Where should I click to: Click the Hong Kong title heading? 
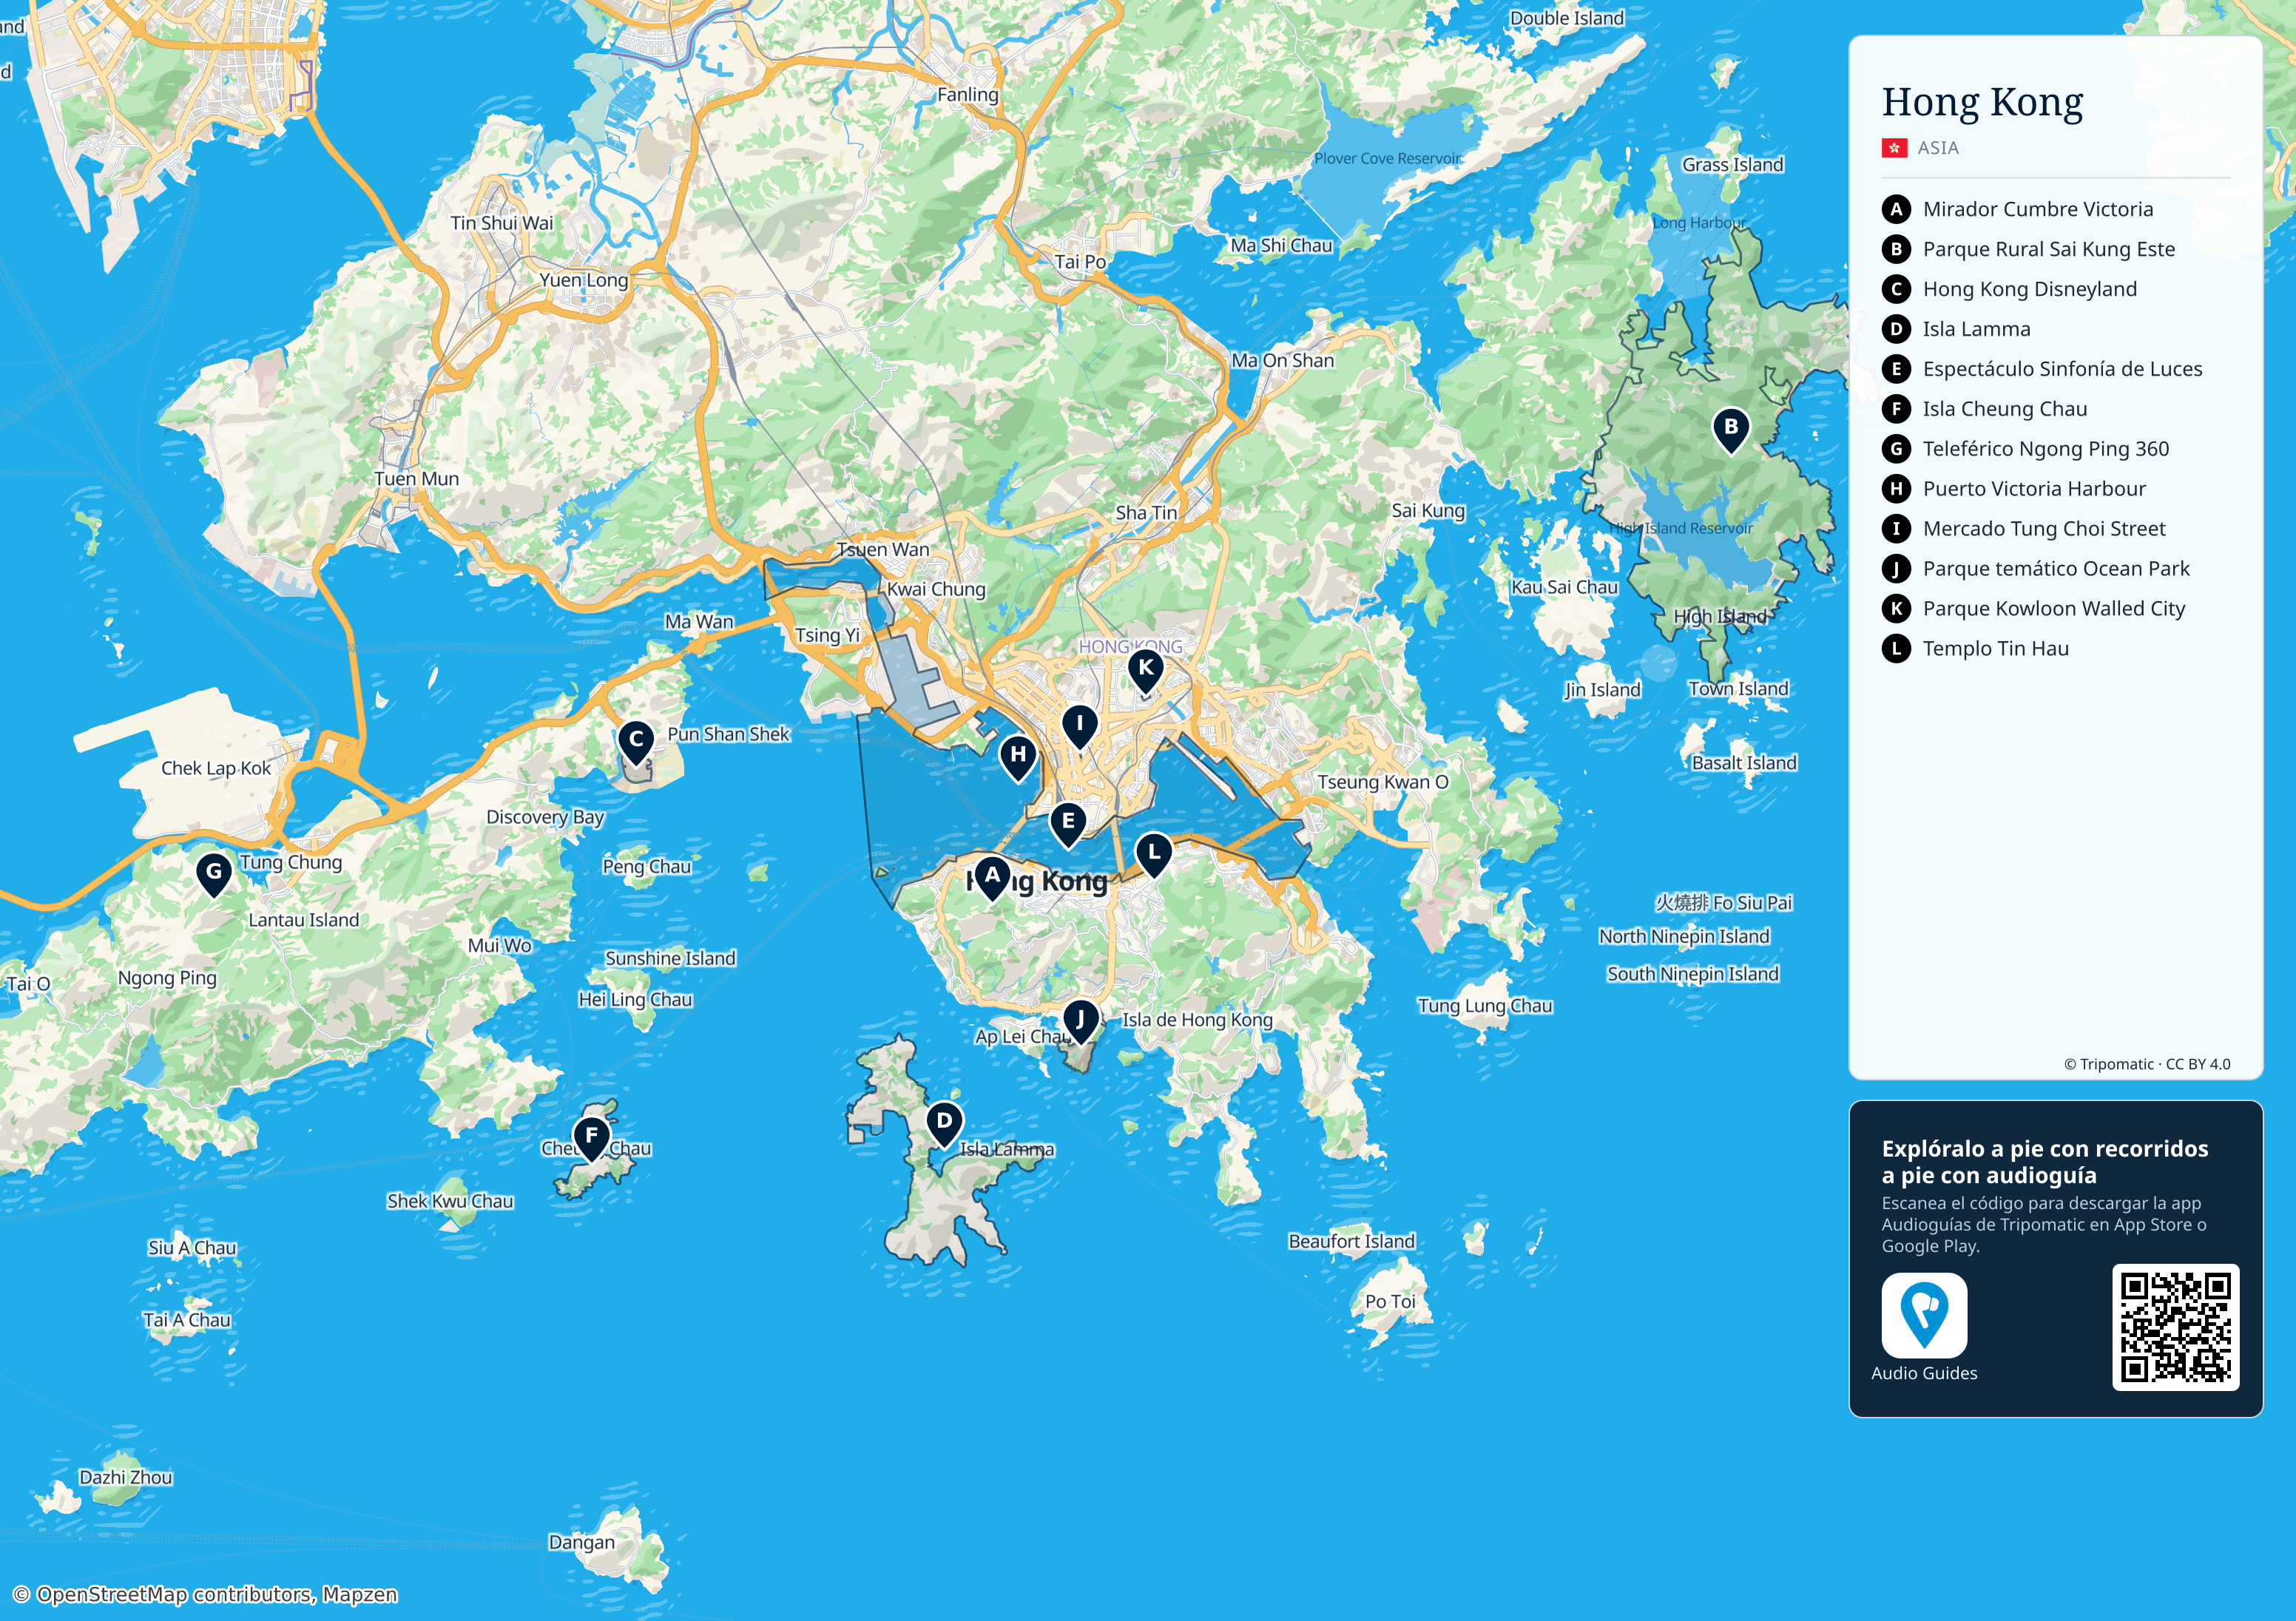pyautogui.click(x=1982, y=103)
